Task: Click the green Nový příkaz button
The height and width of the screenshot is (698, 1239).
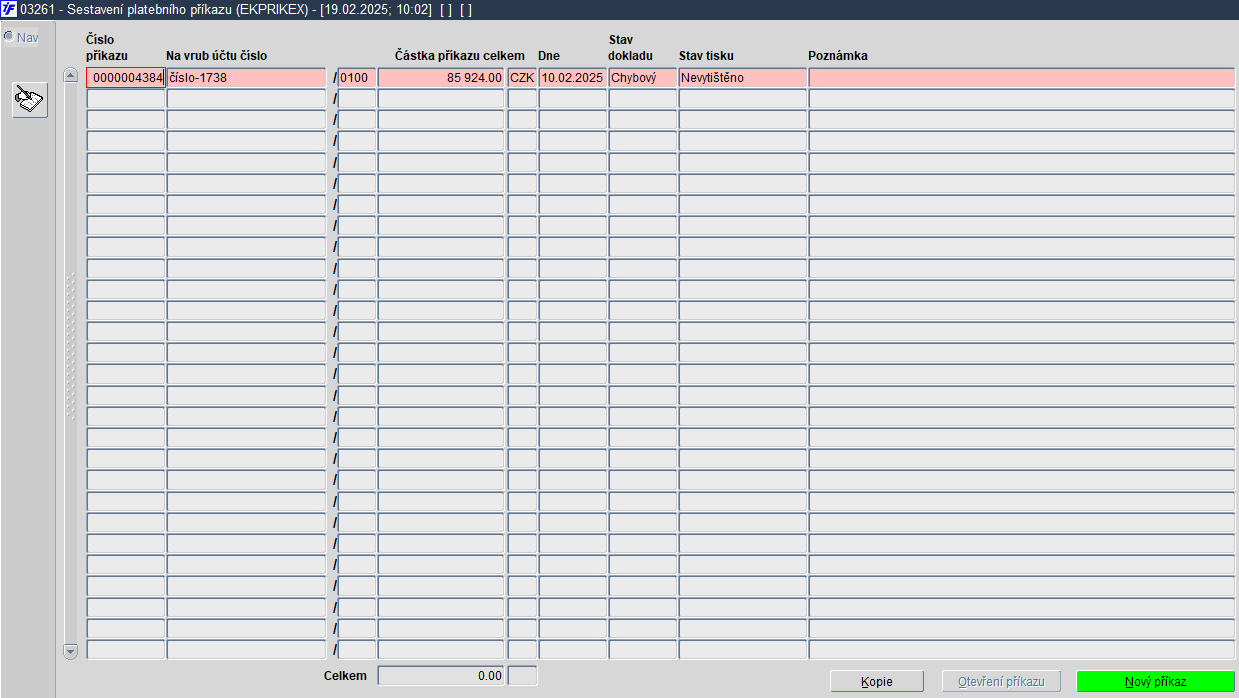Action: pos(1155,682)
